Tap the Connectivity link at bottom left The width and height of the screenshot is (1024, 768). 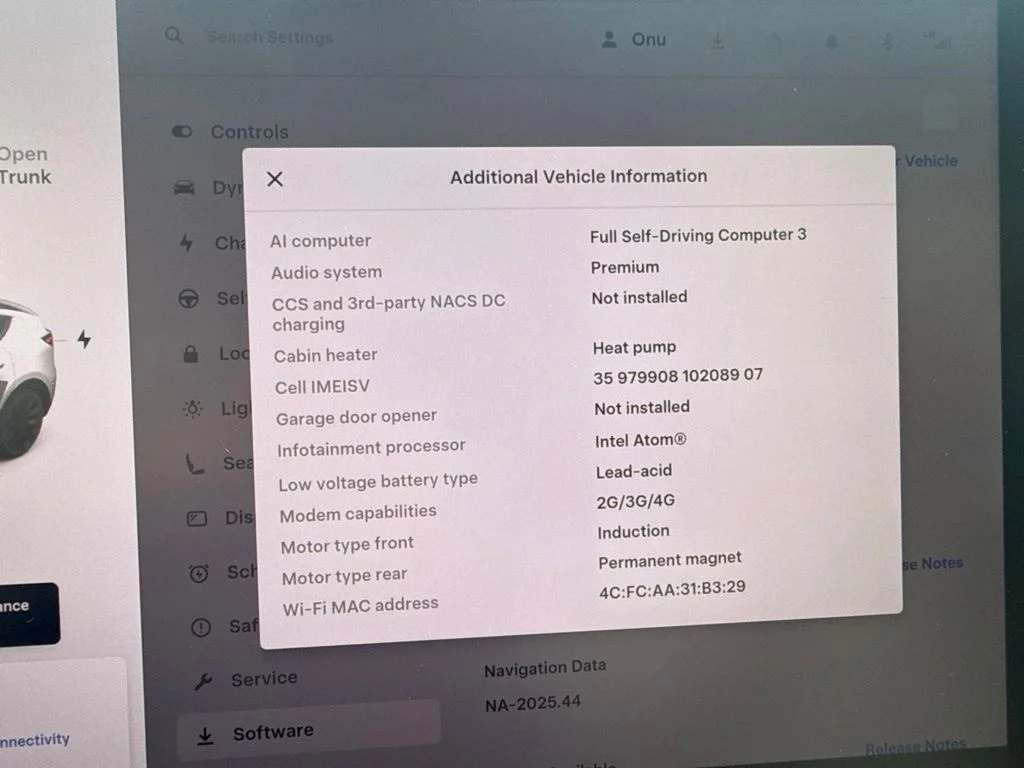(x=35, y=740)
